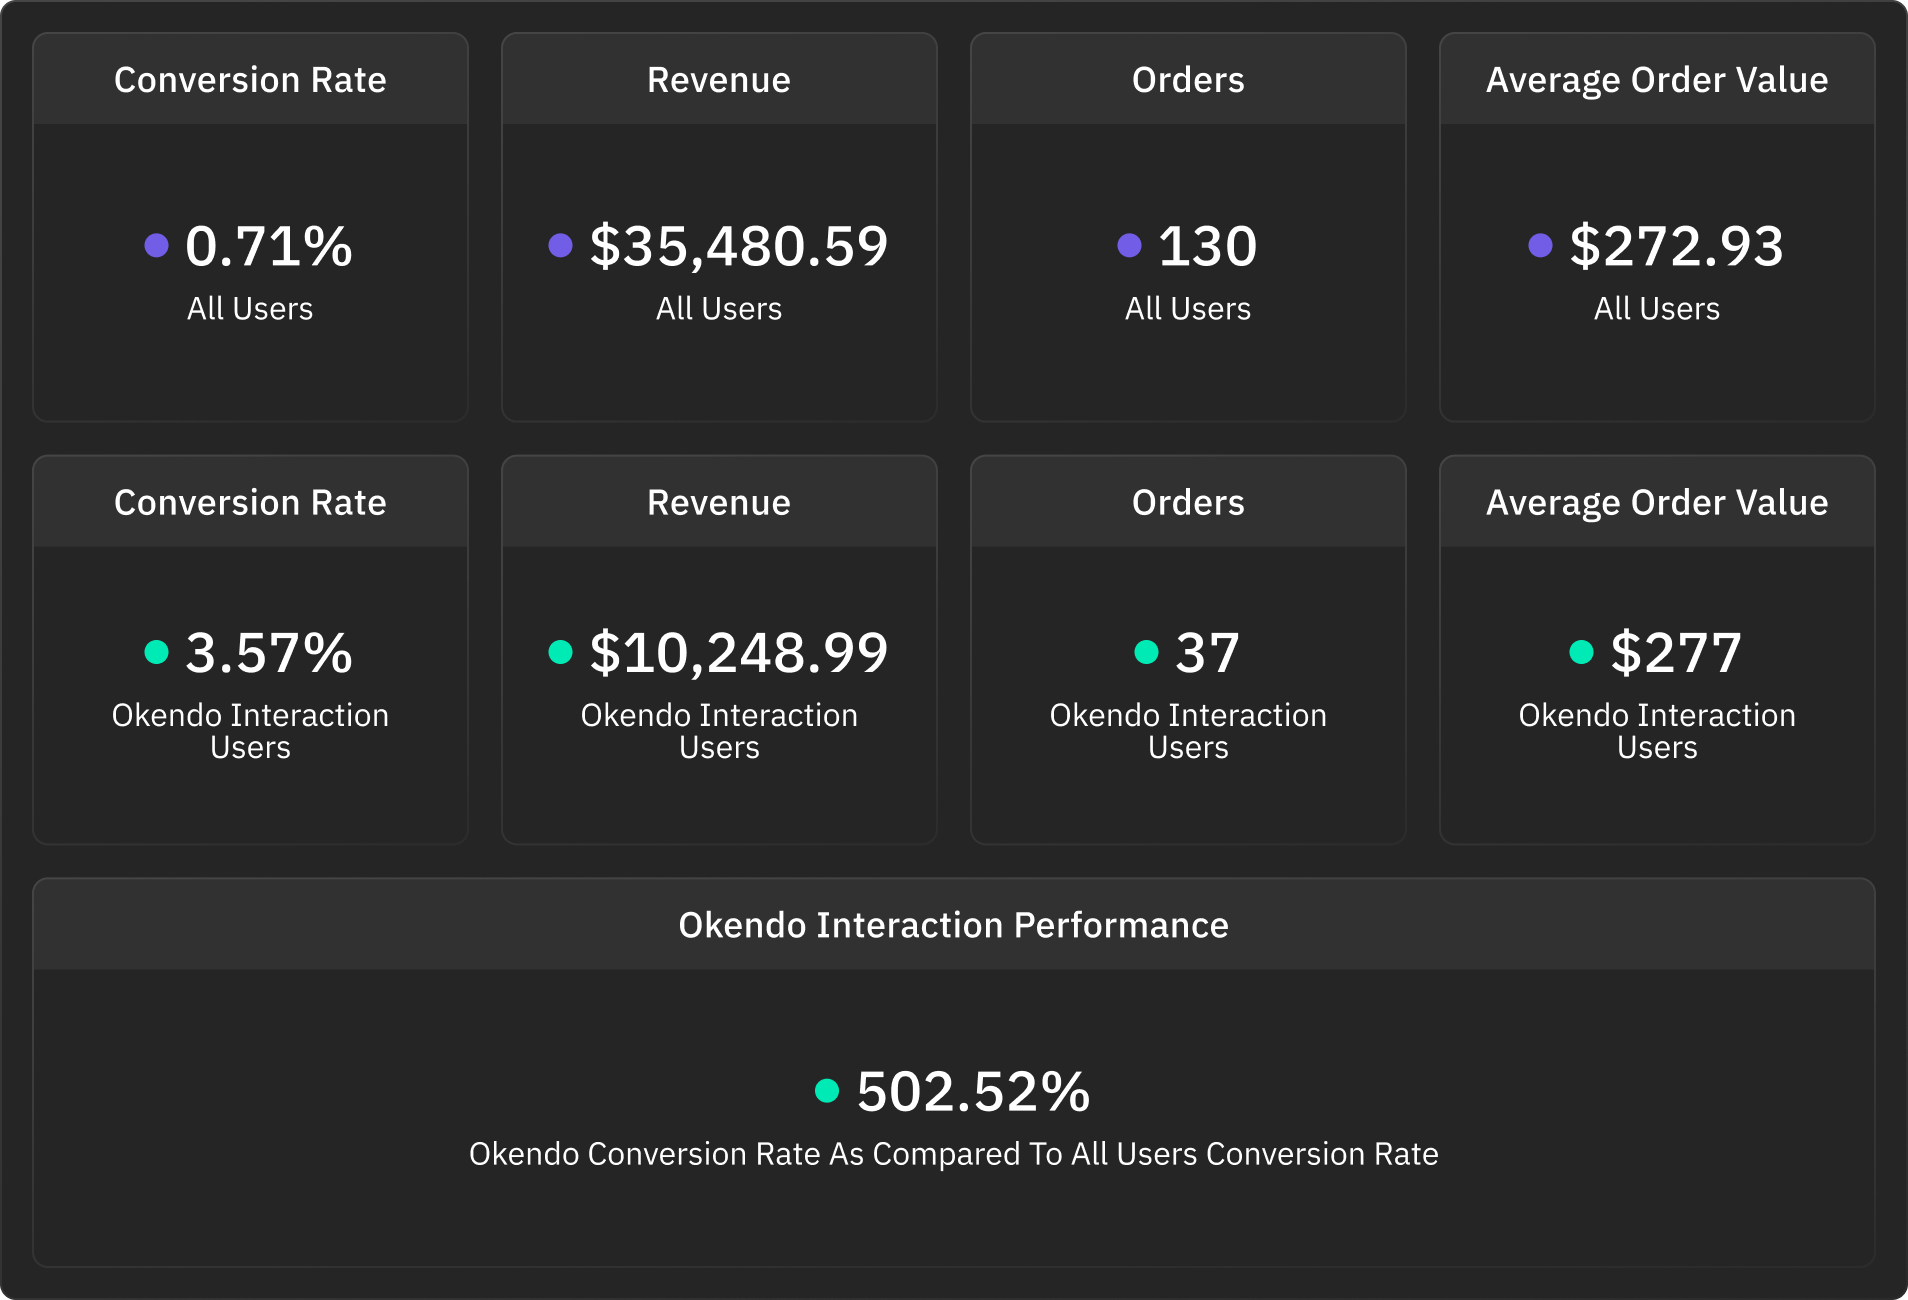1908x1300 pixels.
Task: Click the Okendo Interaction Users label under 3.57%
Action: [x=250, y=730]
